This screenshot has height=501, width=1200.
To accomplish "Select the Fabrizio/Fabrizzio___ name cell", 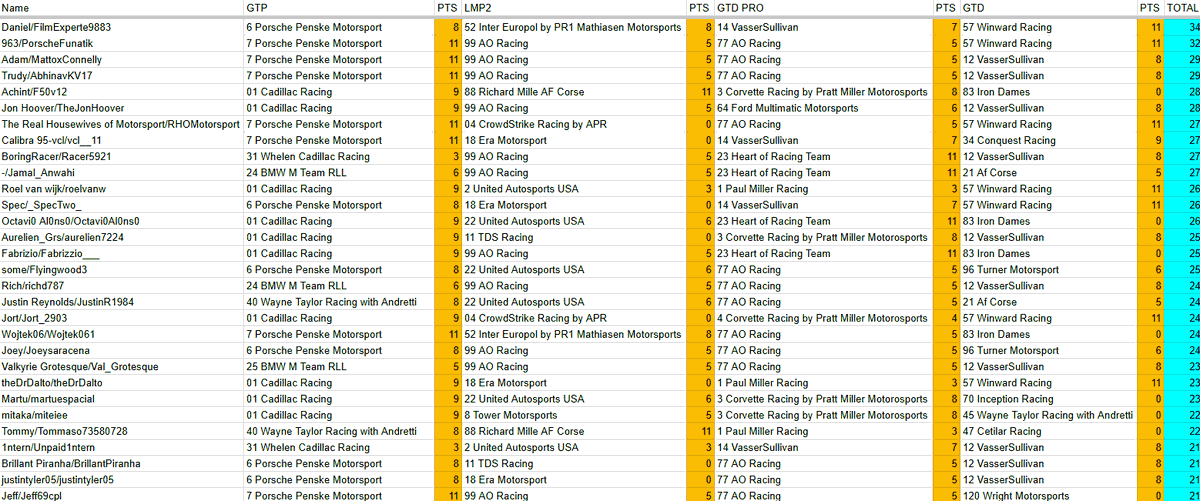I will tap(122, 254).
